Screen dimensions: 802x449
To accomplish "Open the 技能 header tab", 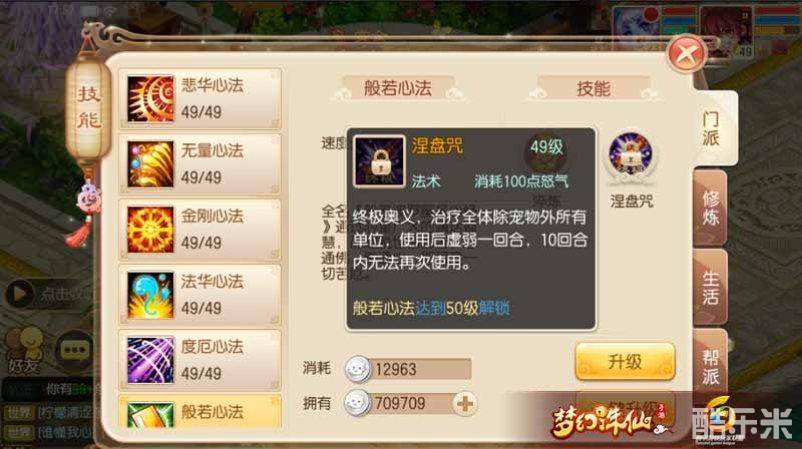I will pos(593,88).
